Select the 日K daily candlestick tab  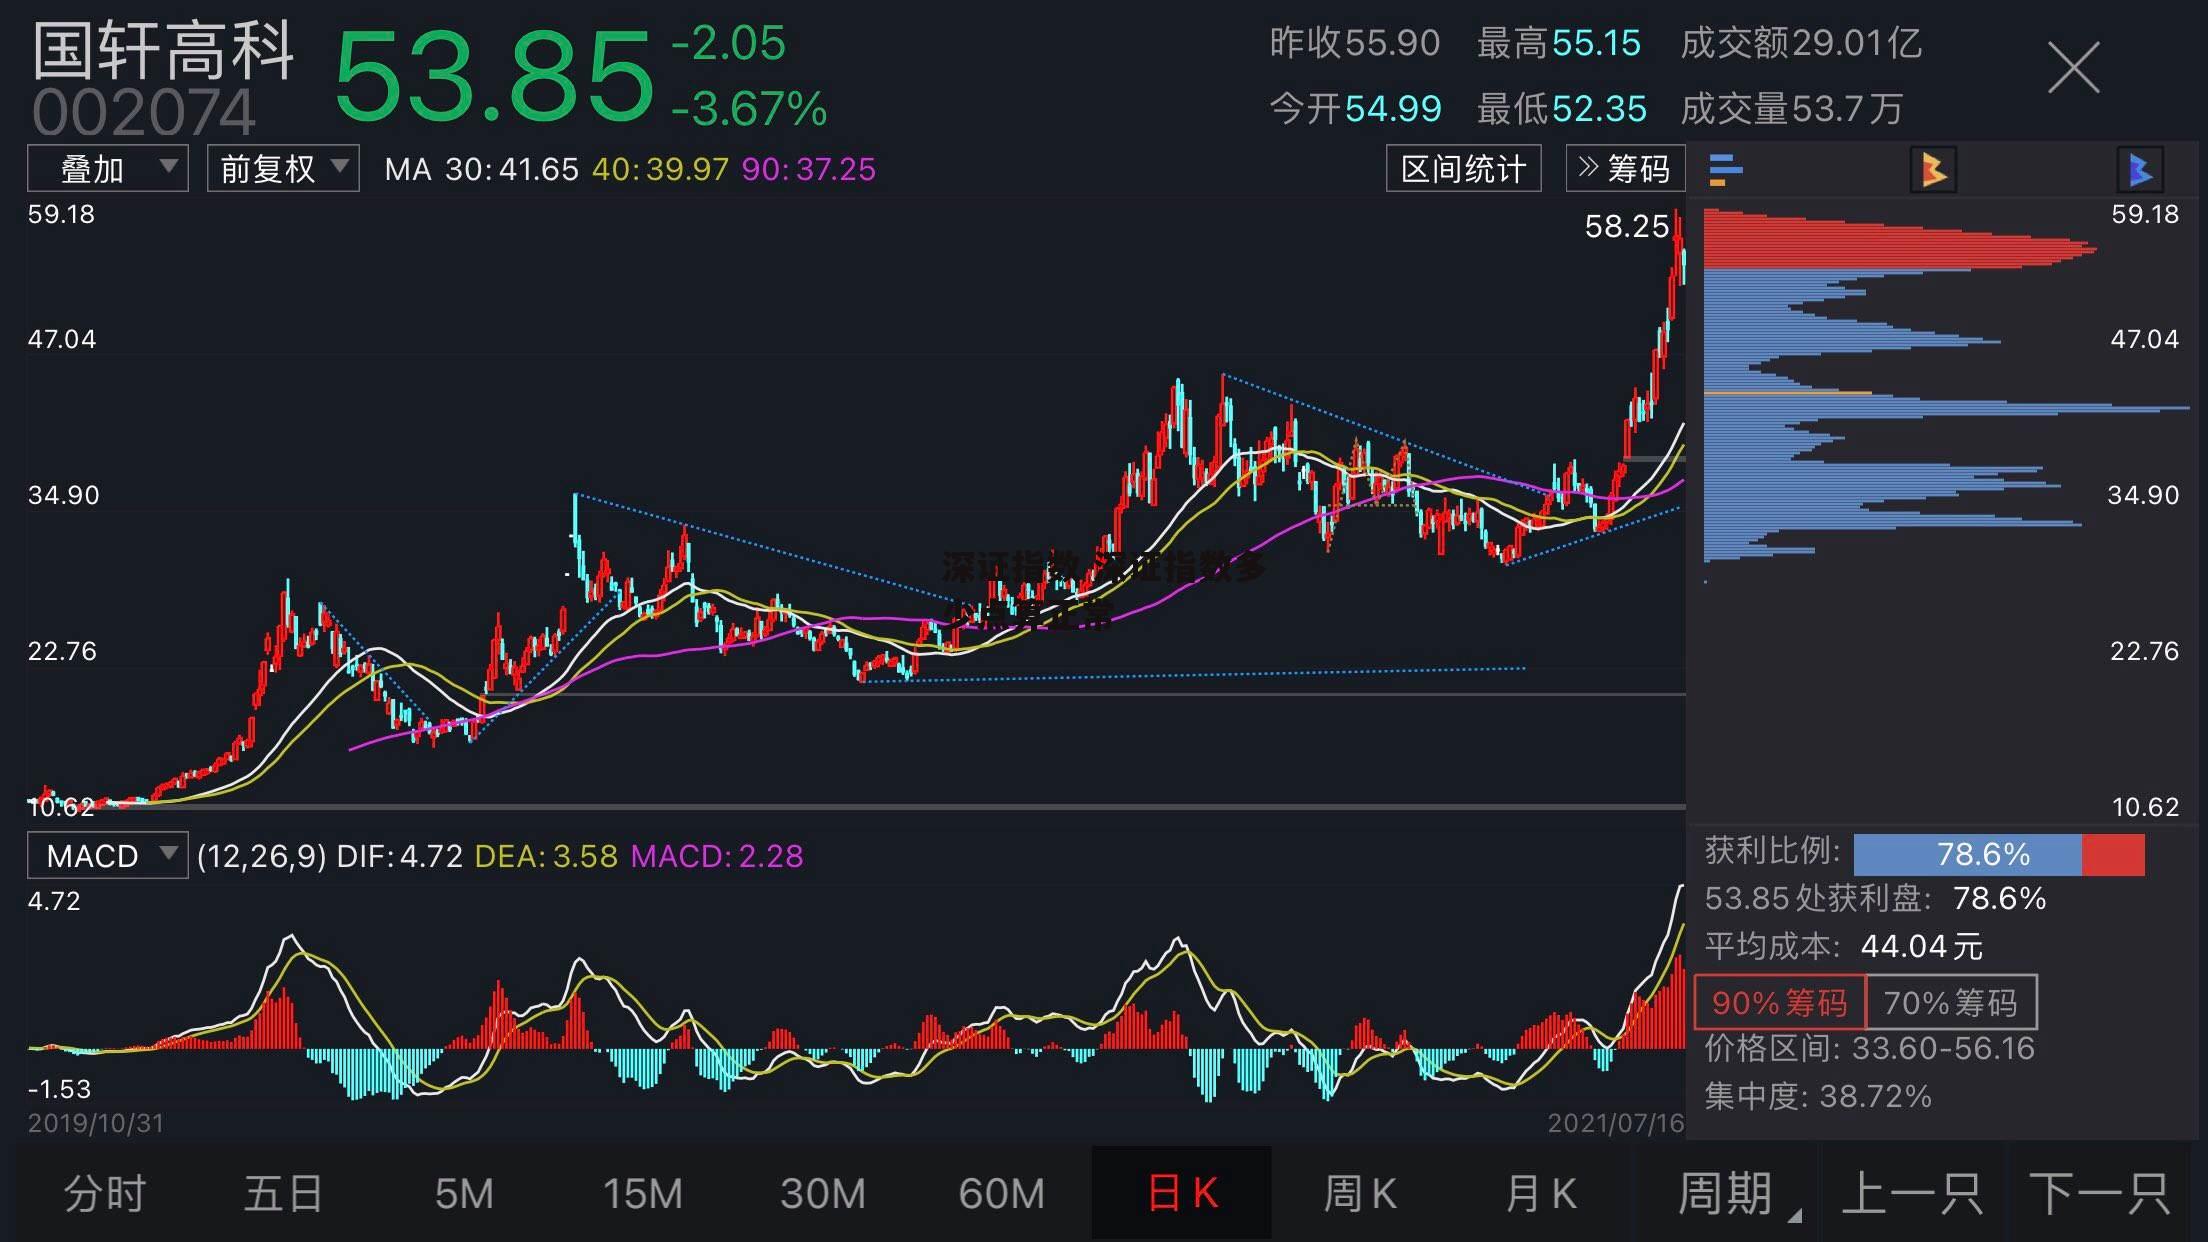point(1182,1193)
